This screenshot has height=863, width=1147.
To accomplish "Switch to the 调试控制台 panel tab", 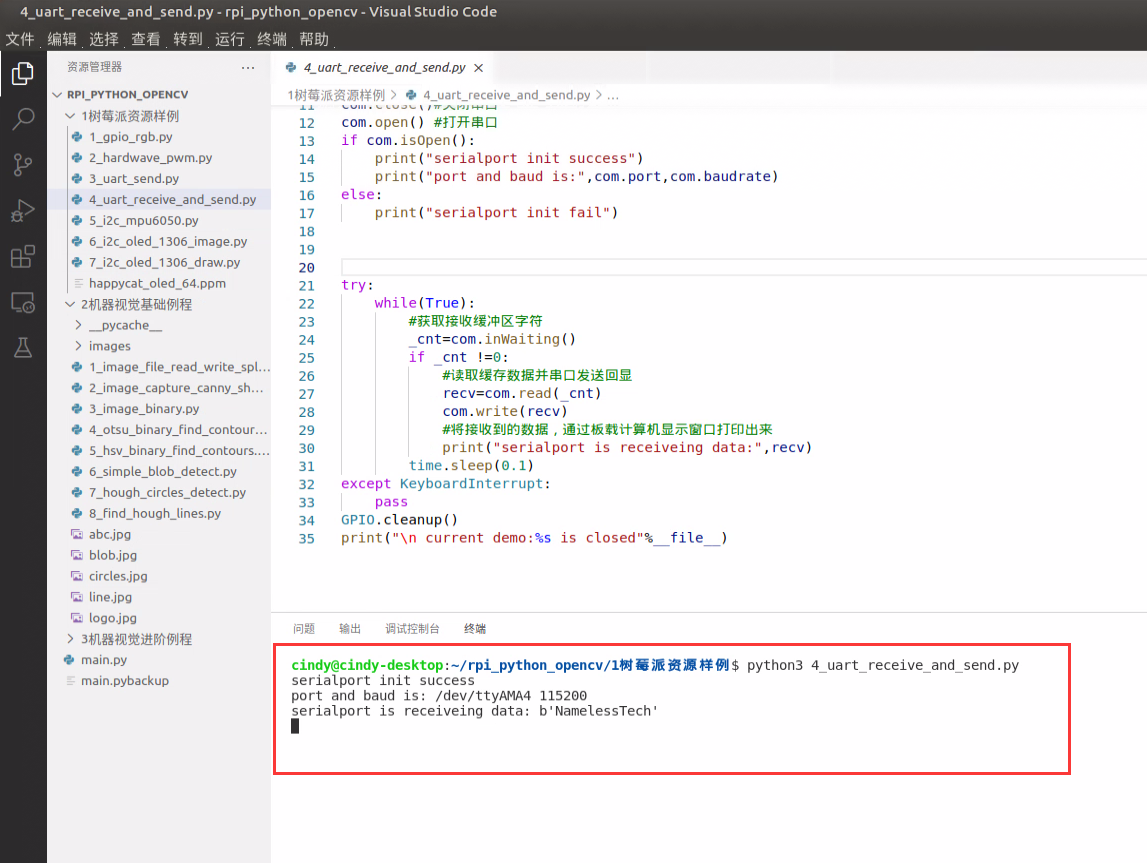I will coord(413,629).
